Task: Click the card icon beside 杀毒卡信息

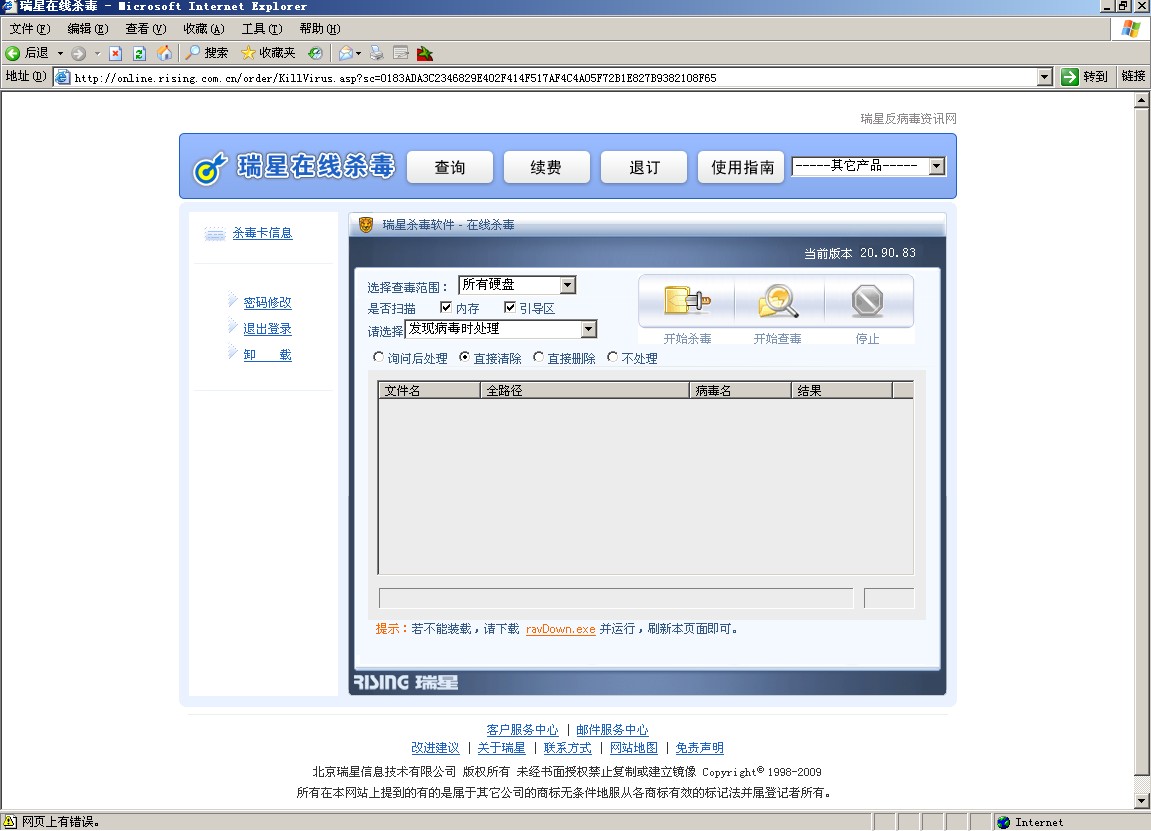Action: [214, 233]
